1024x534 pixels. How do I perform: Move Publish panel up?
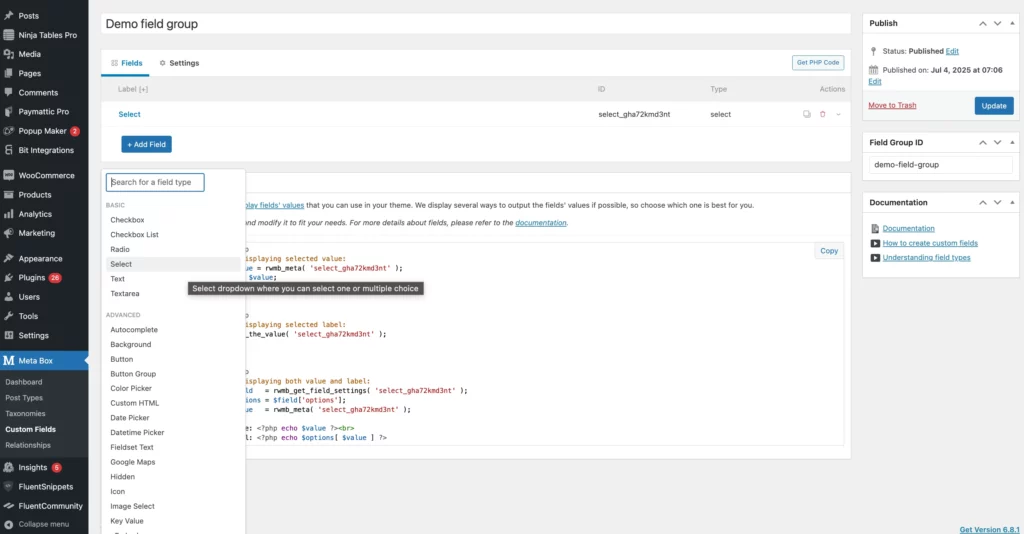[982, 24]
